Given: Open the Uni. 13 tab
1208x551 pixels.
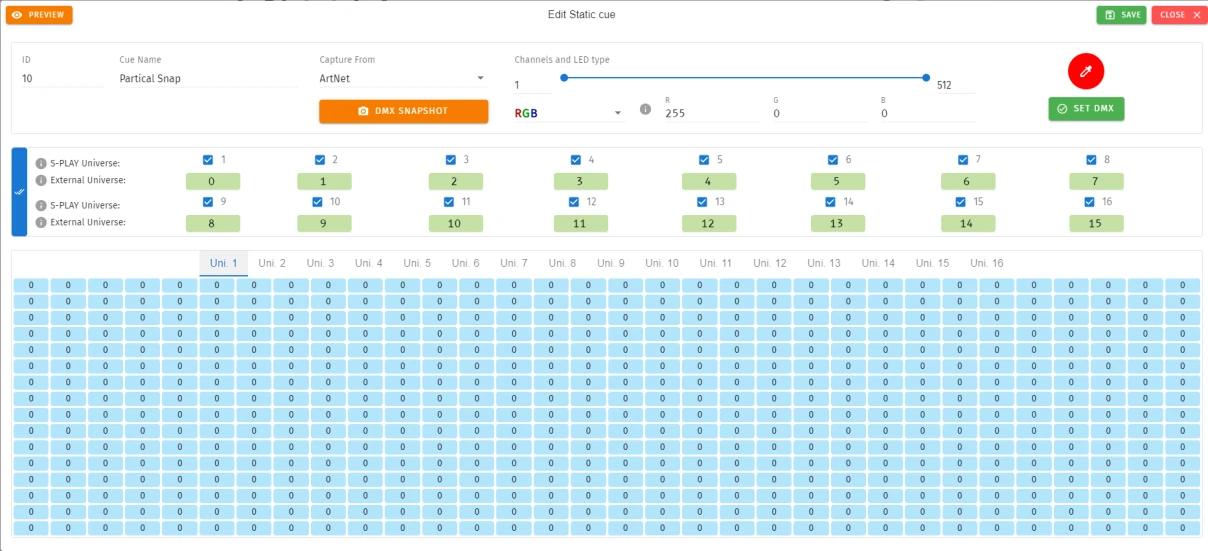Looking at the screenshot, I should 824,263.
